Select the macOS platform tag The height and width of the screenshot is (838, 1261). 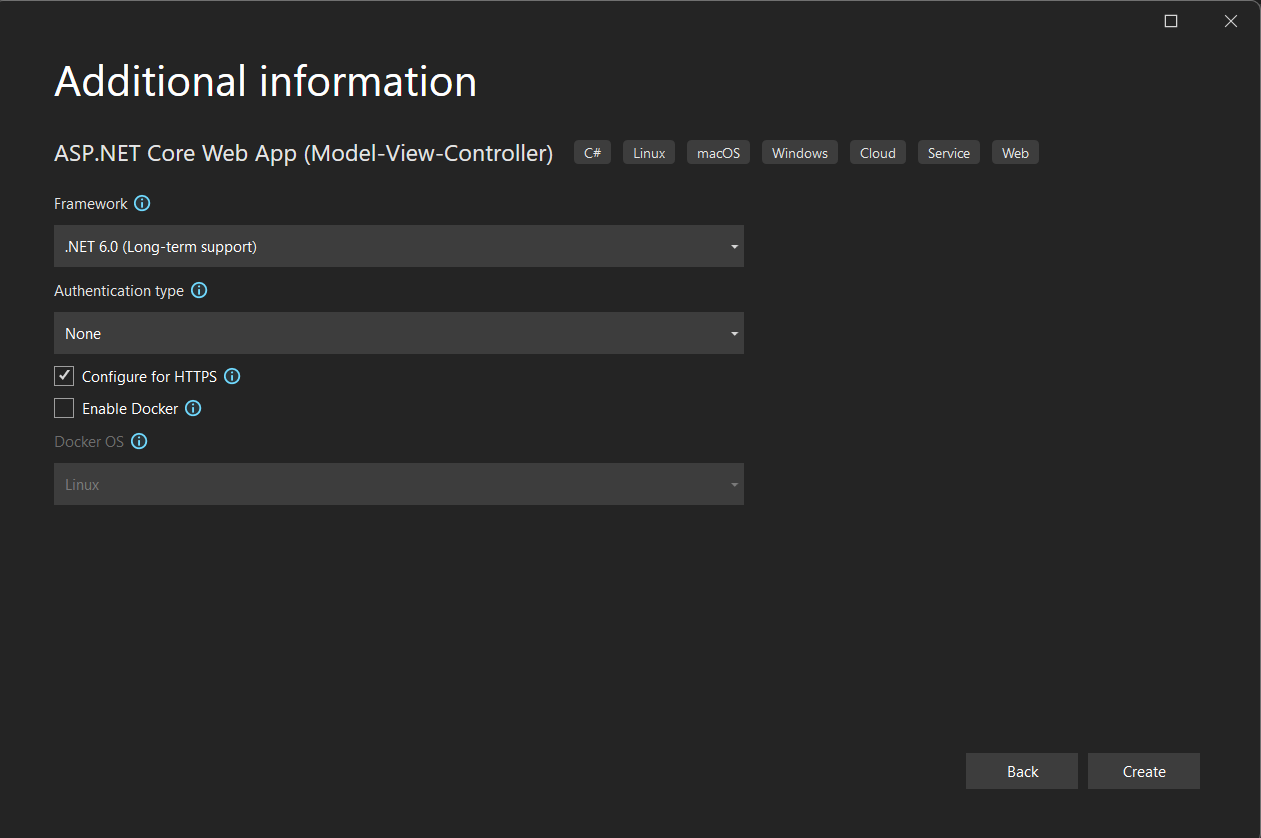click(717, 152)
